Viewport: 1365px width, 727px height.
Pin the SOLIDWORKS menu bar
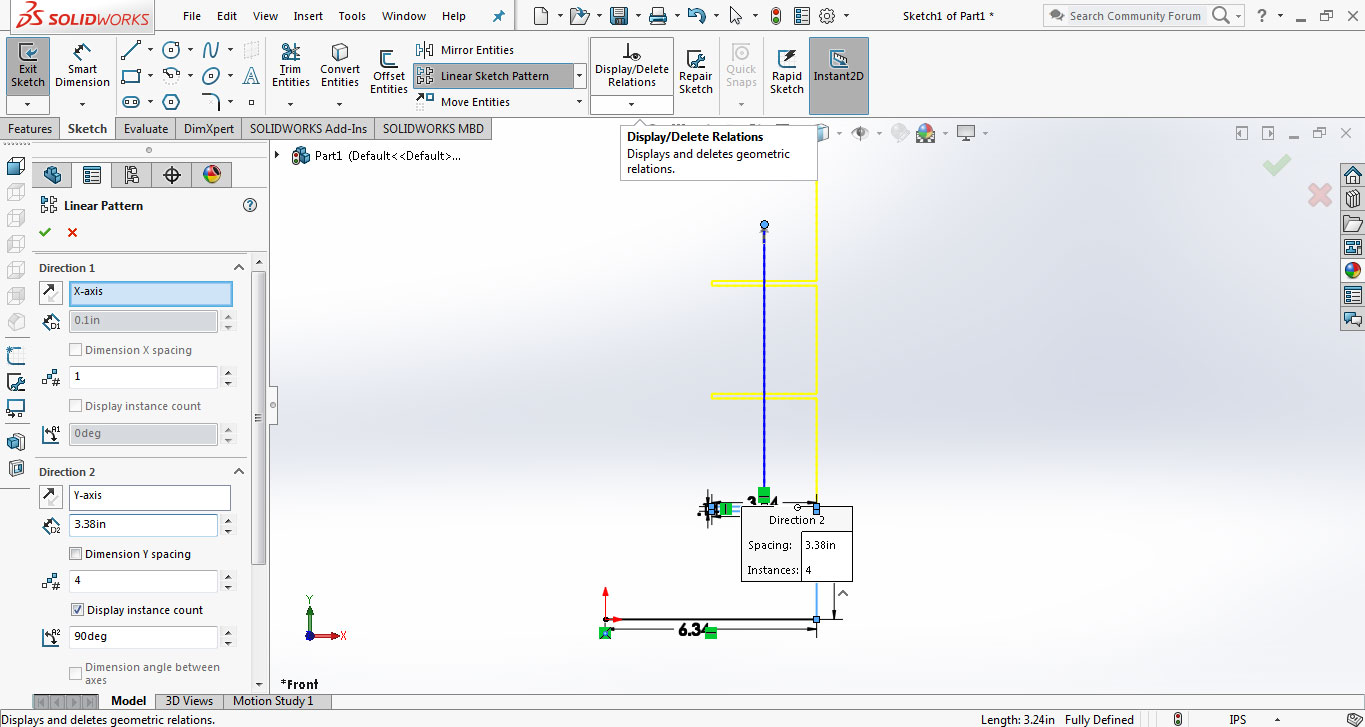[x=499, y=16]
